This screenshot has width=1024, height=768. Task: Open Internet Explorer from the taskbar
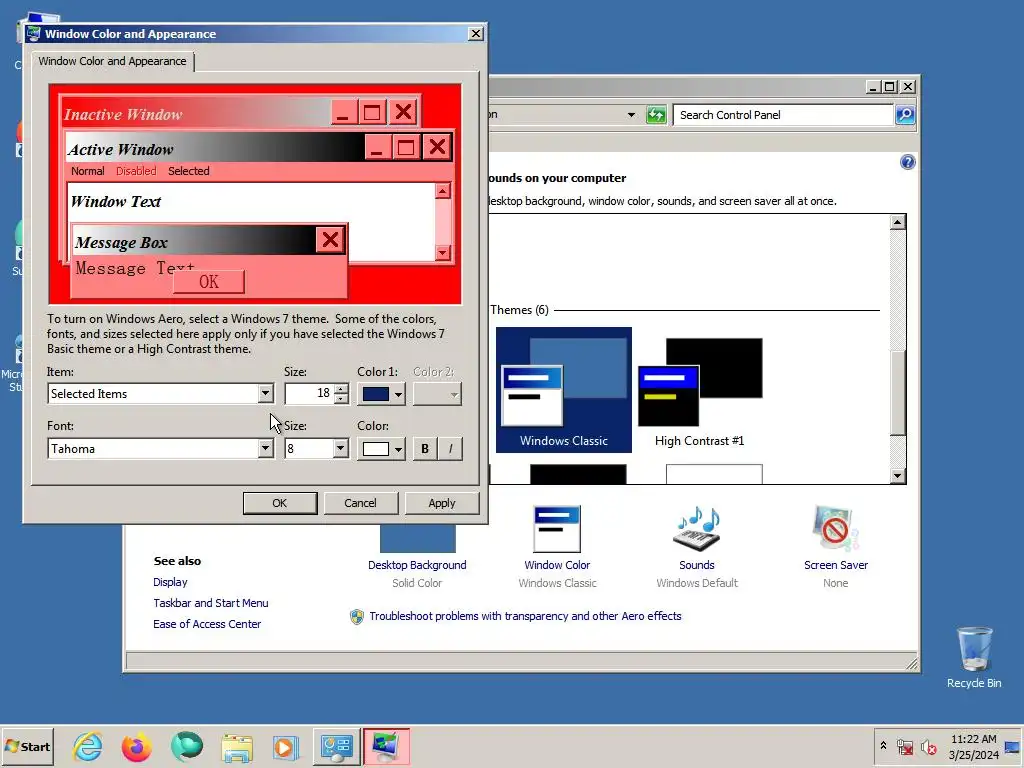point(88,746)
